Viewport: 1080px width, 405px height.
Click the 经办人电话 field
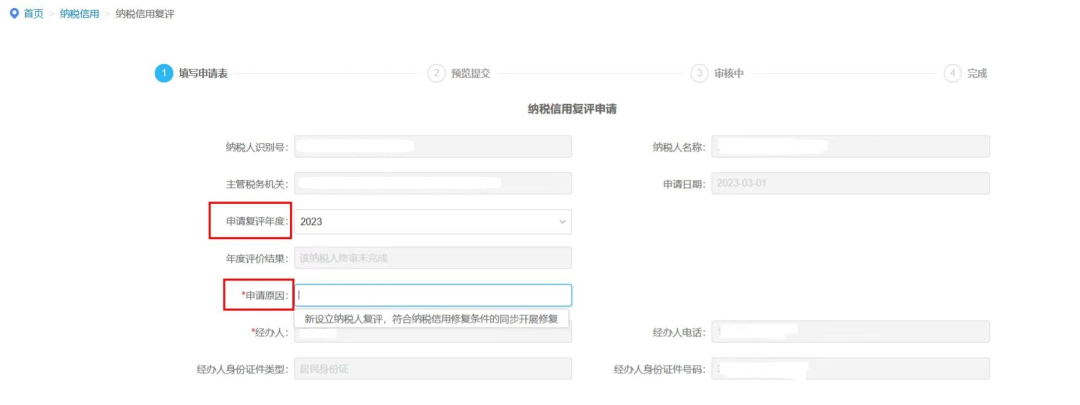click(851, 332)
